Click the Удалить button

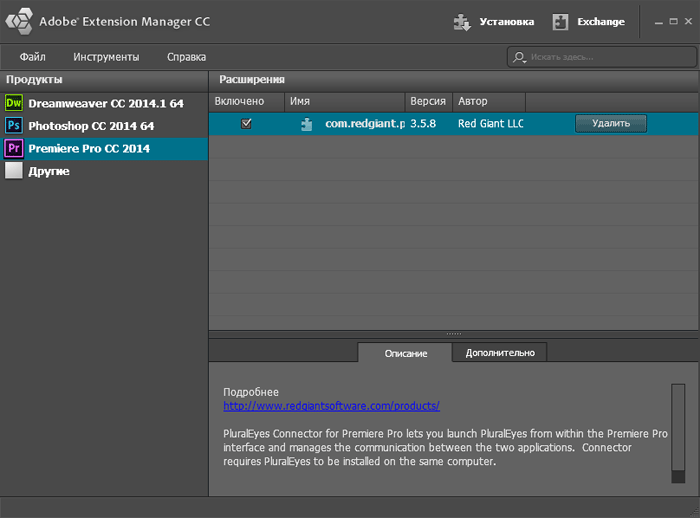coord(611,123)
